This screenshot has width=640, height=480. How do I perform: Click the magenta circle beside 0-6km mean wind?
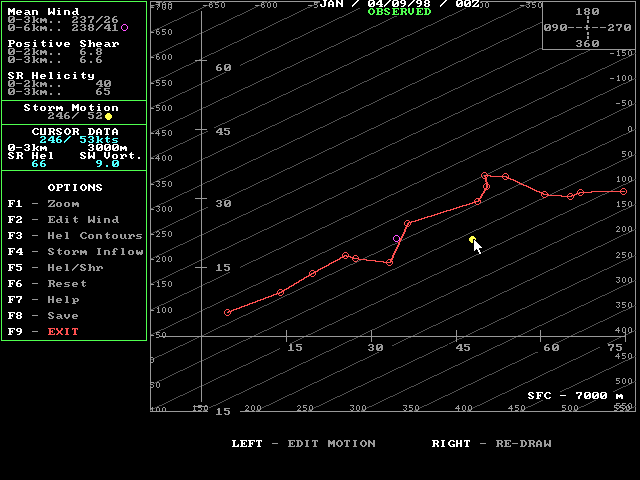coord(124,28)
